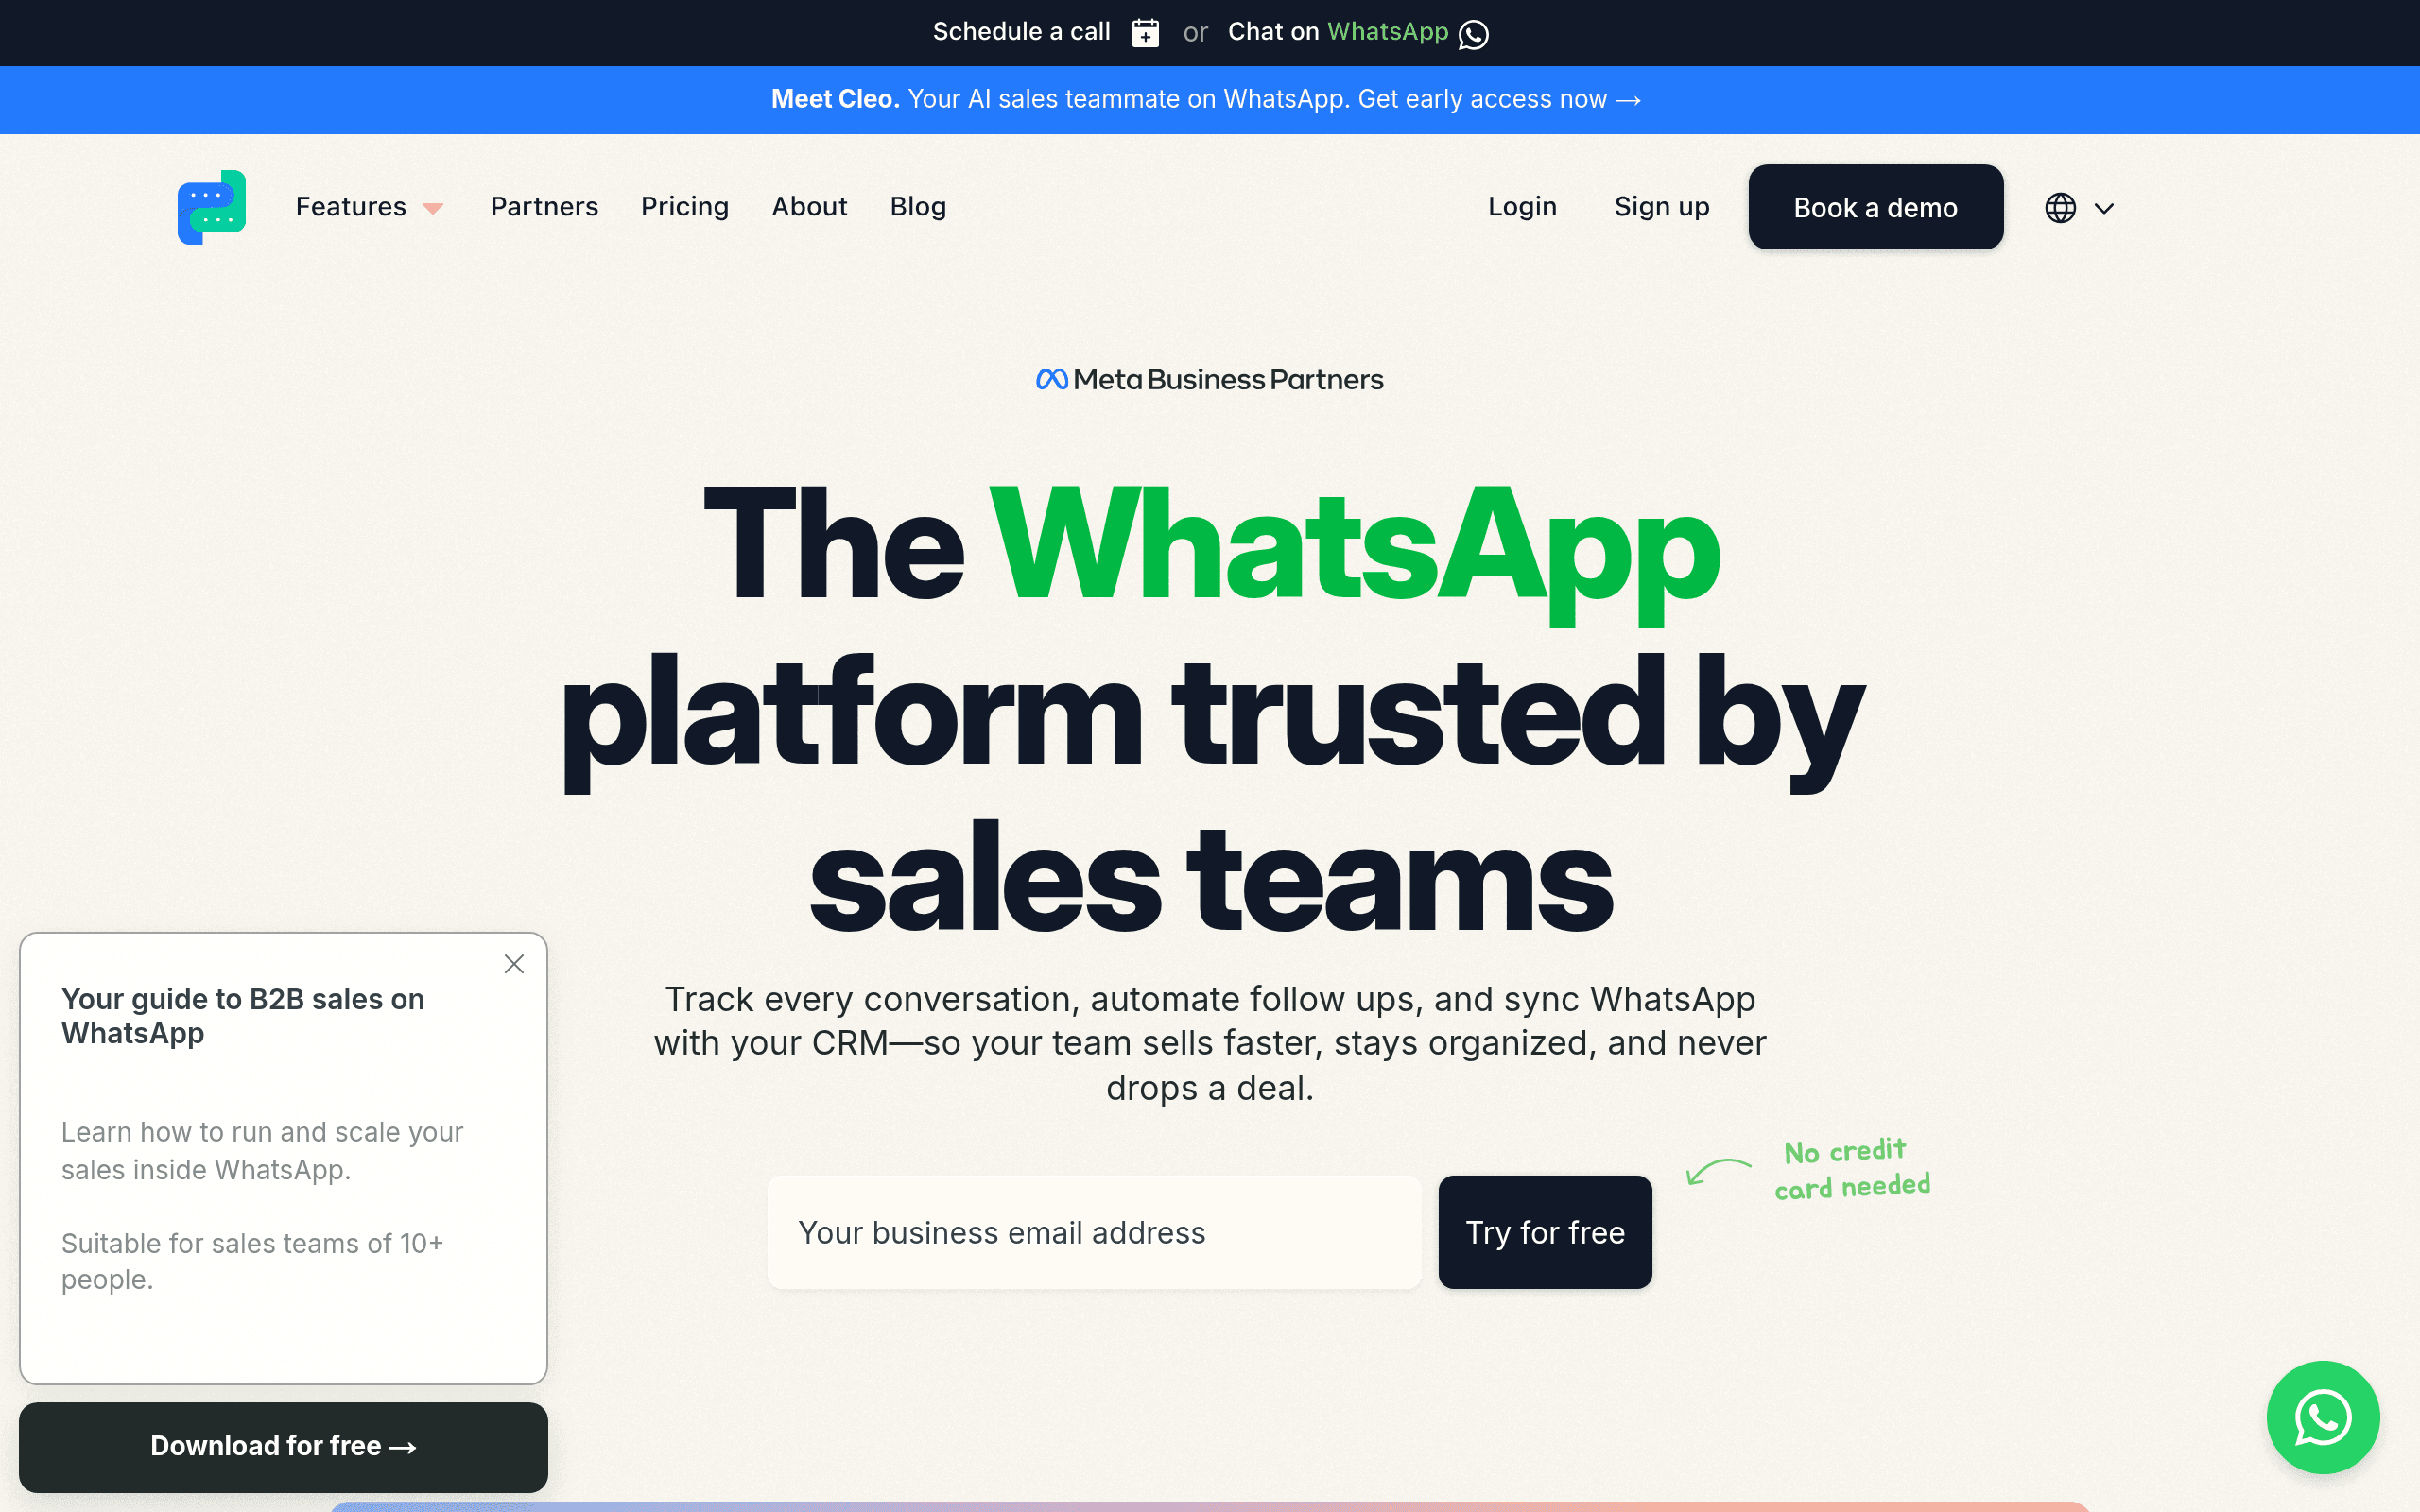Go to the Partners page
Viewport: 2420px width, 1512px height.
[x=544, y=207]
